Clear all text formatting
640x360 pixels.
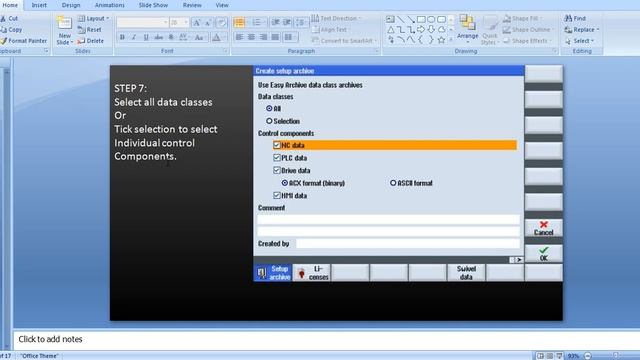[x=221, y=22]
